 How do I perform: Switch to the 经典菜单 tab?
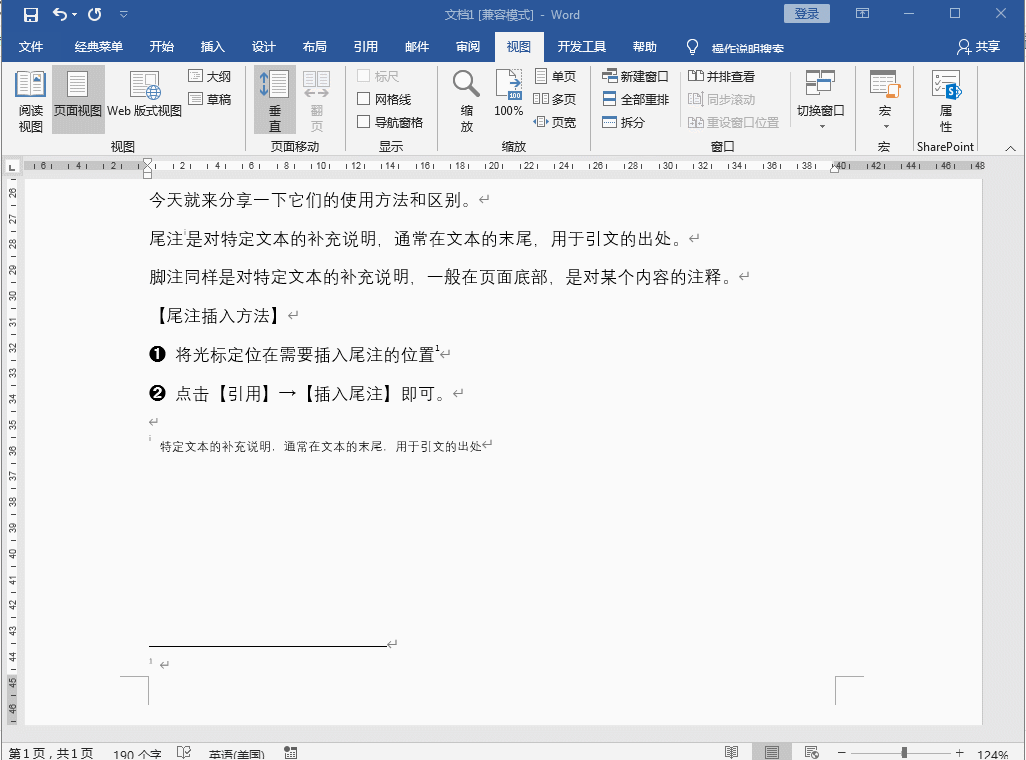[98, 47]
